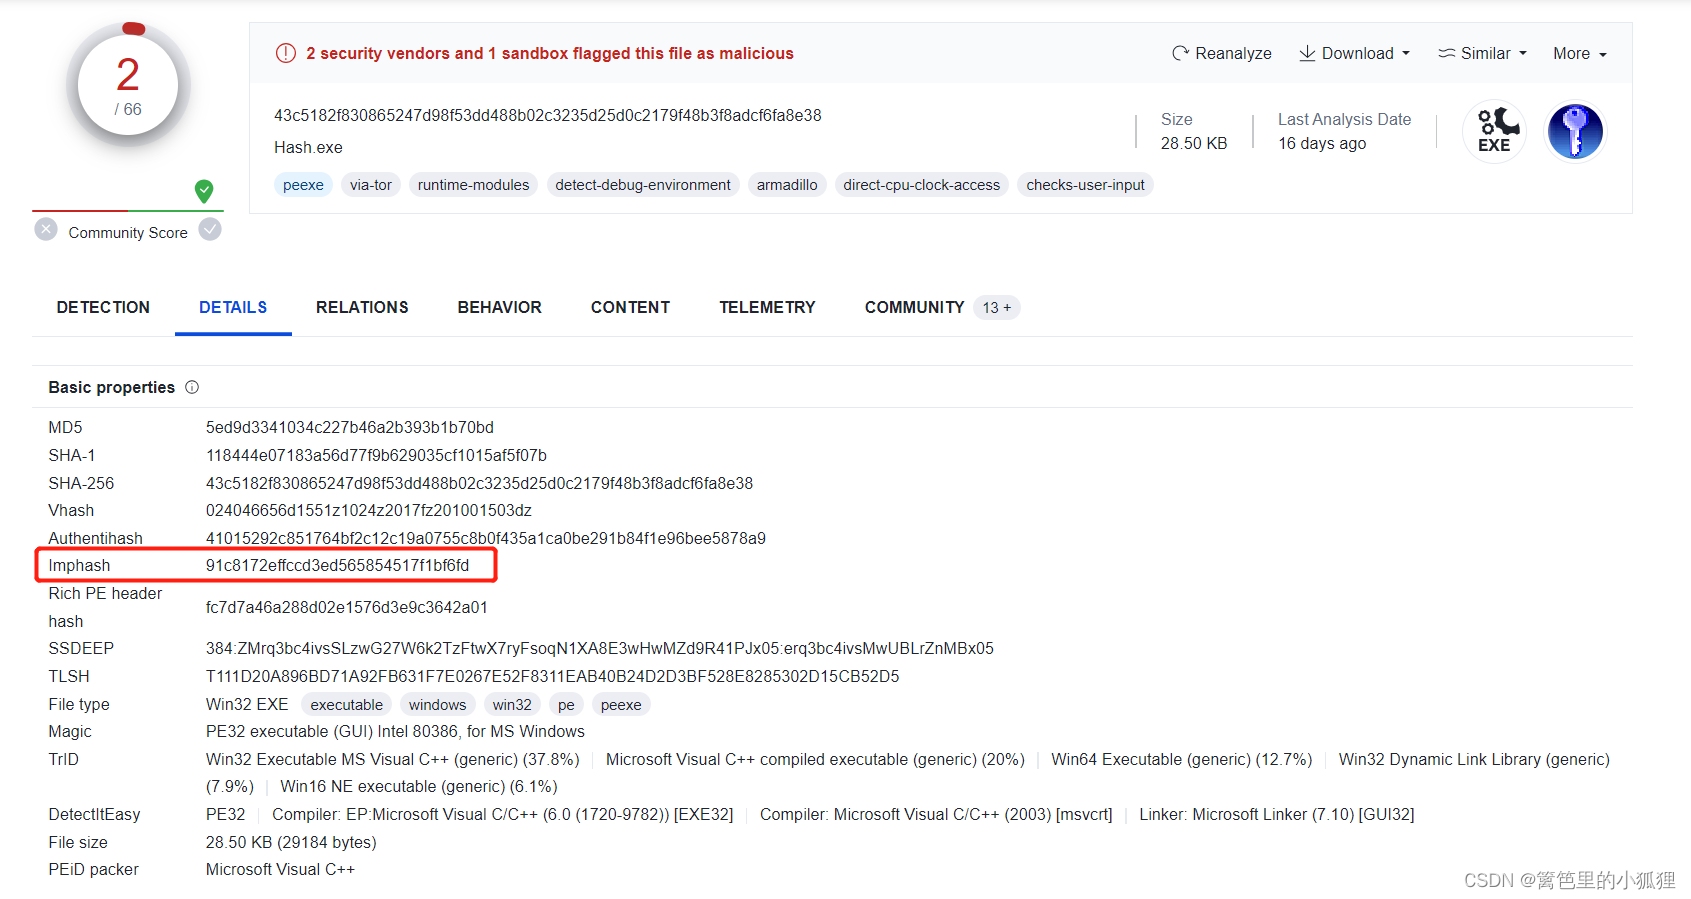
Task: Switch to the CONTENT tab
Action: [630, 307]
